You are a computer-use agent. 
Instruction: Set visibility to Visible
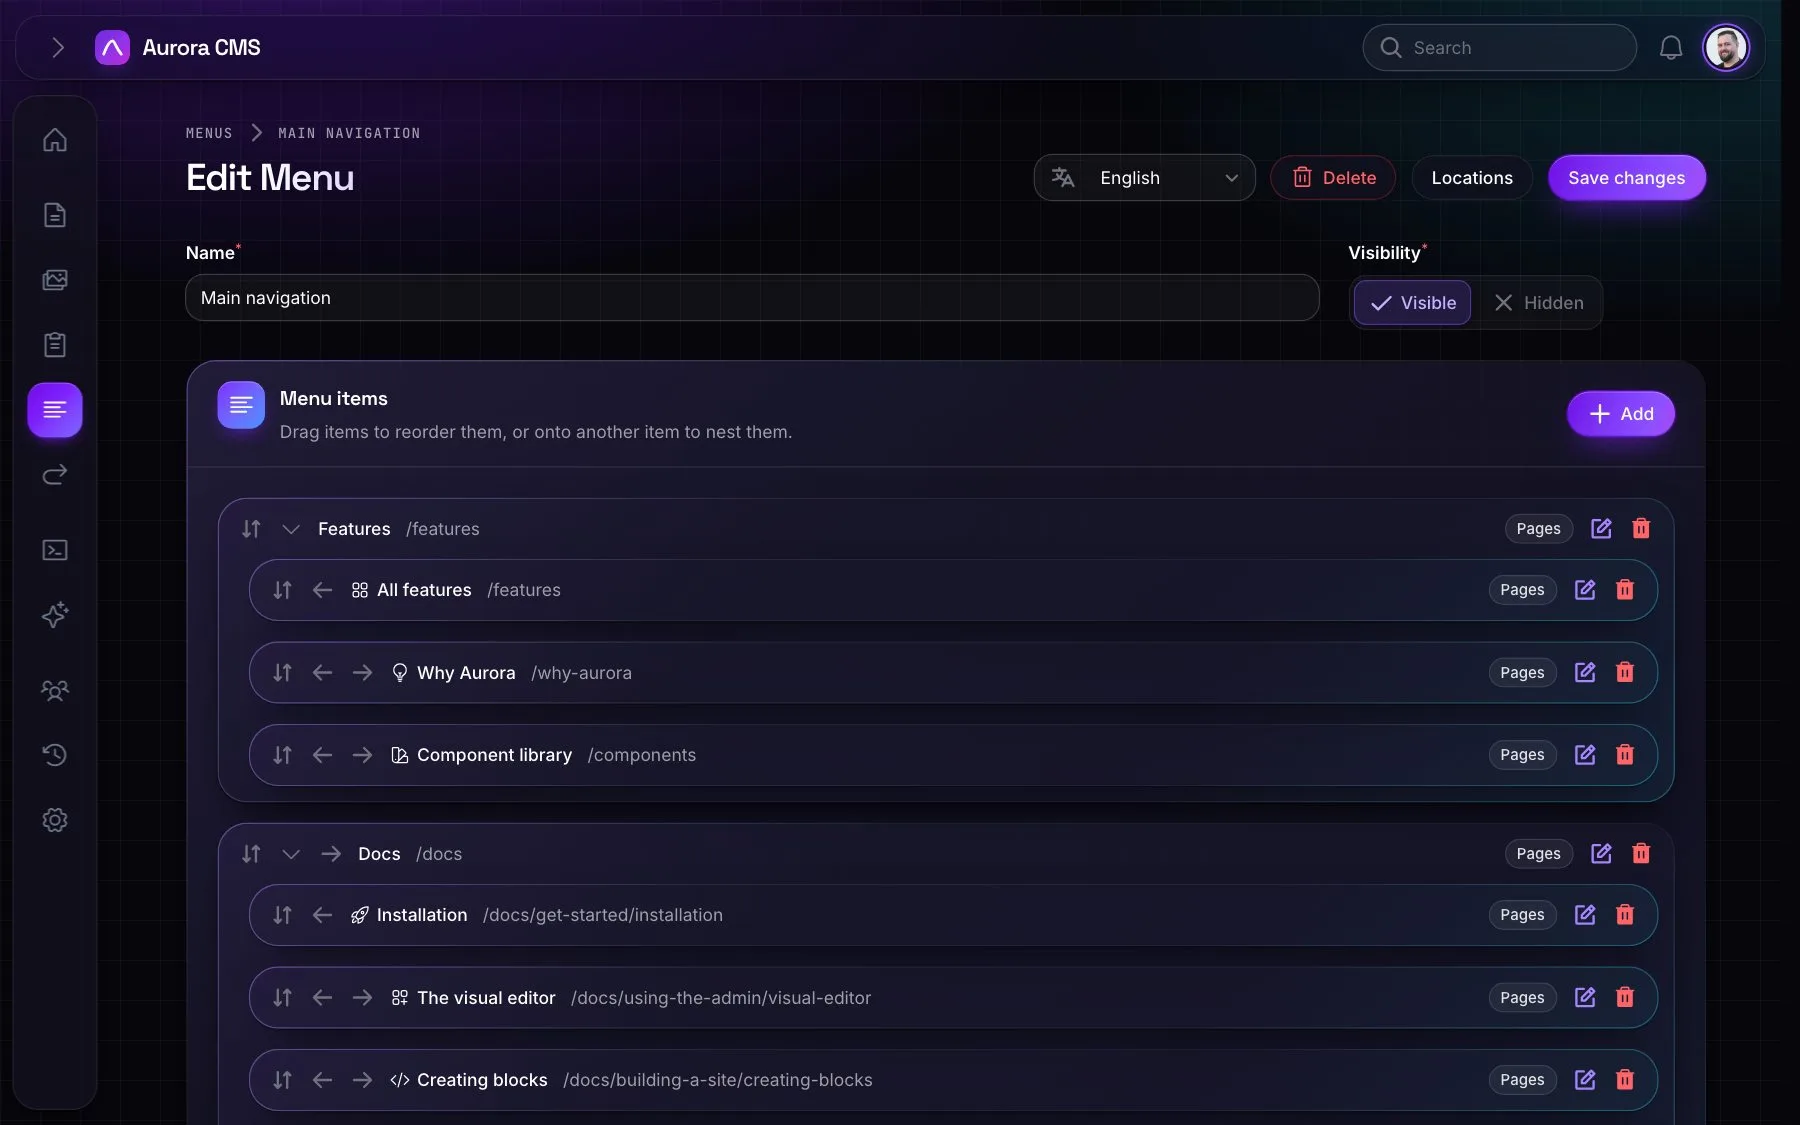(x=1412, y=303)
